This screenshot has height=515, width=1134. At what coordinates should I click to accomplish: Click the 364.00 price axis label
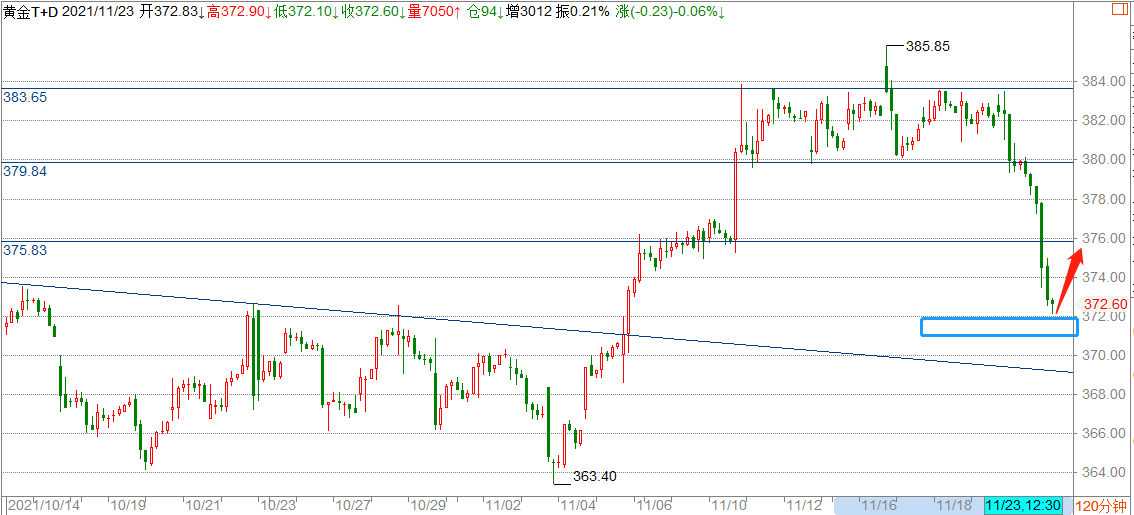1104,472
